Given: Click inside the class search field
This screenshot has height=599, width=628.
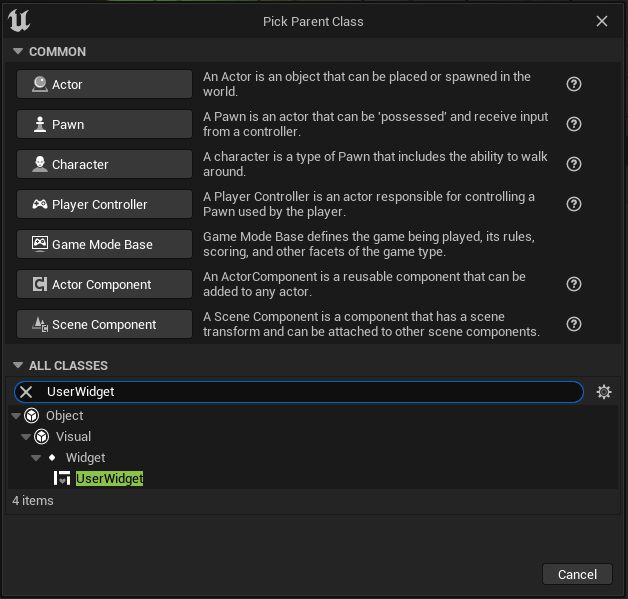Looking at the screenshot, I should (300, 392).
